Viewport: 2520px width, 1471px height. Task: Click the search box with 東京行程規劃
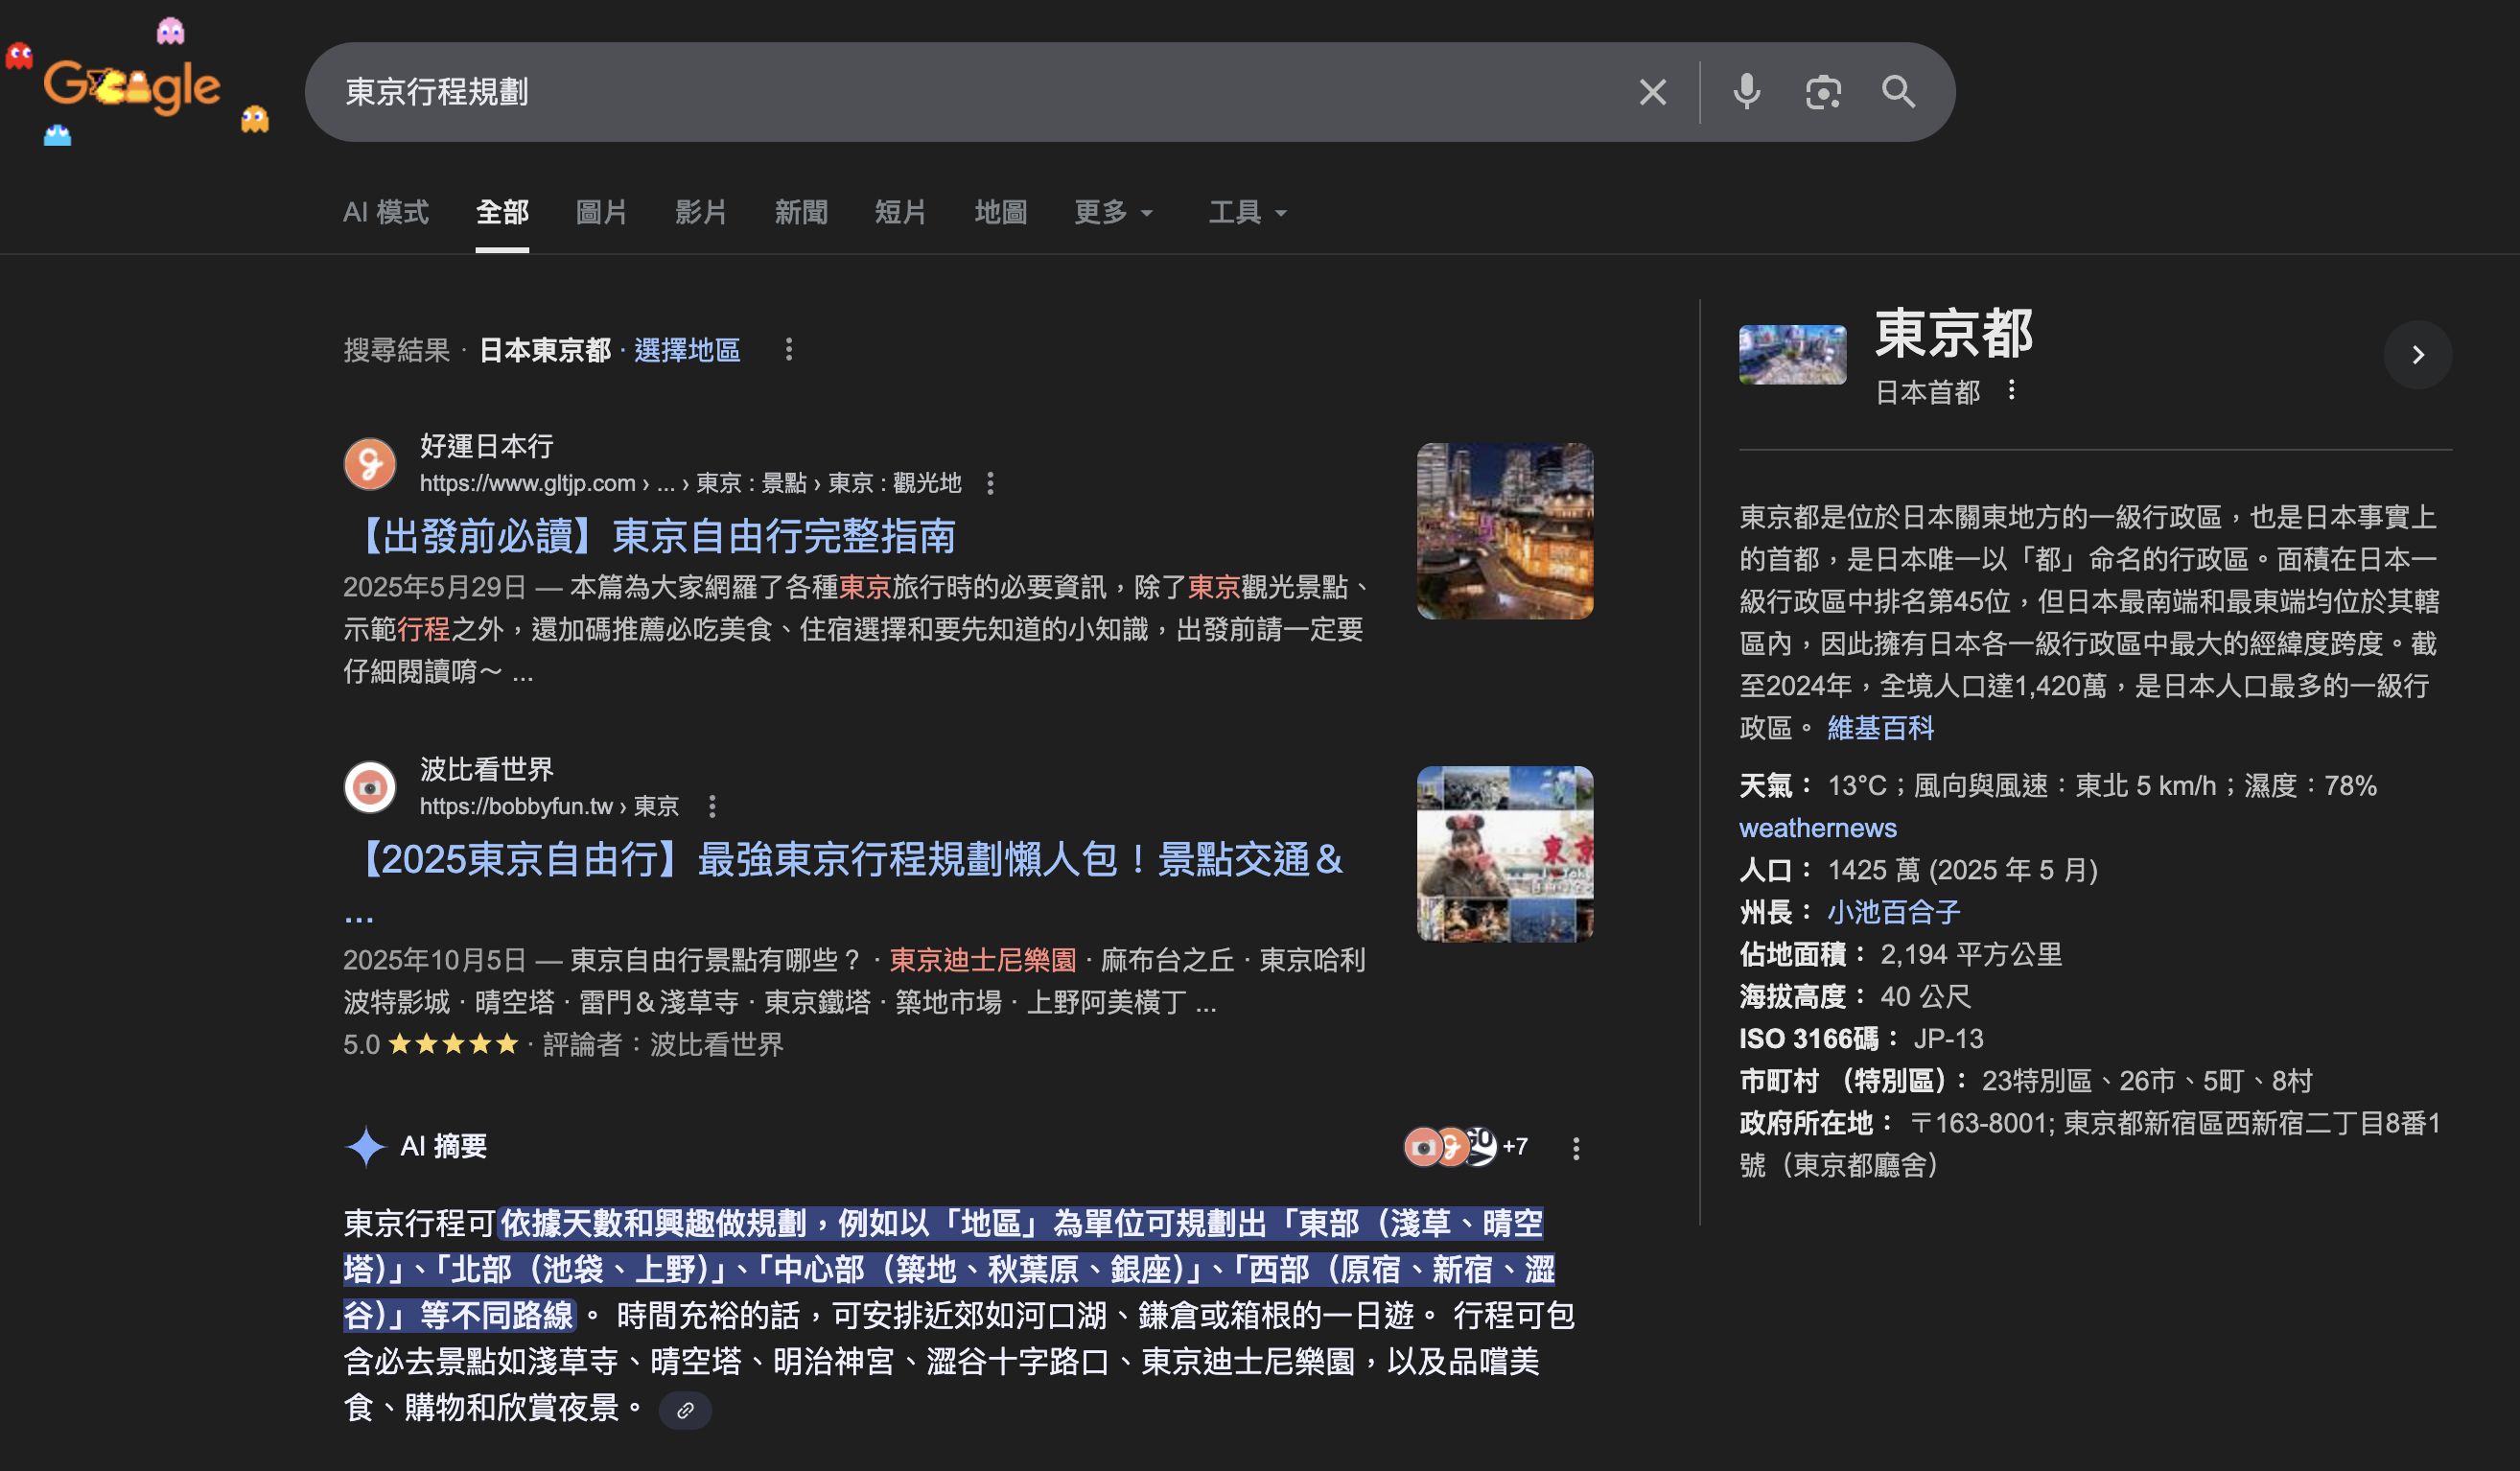pyautogui.click(x=900, y=92)
